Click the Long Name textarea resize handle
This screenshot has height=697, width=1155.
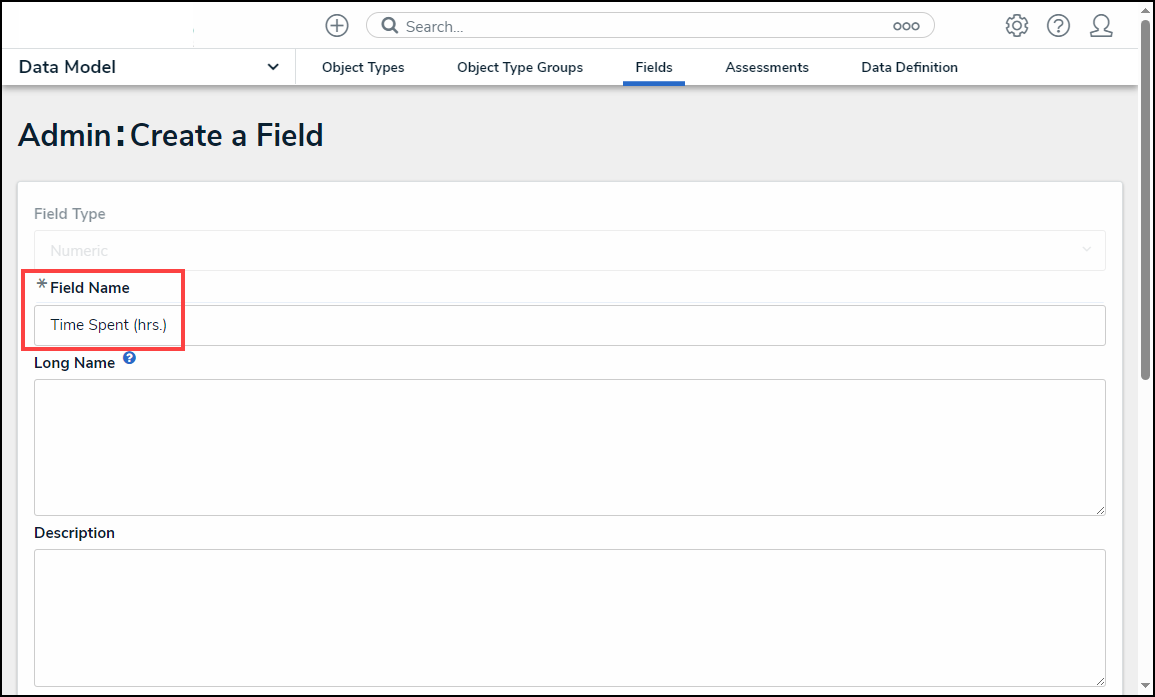click(1100, 510)
